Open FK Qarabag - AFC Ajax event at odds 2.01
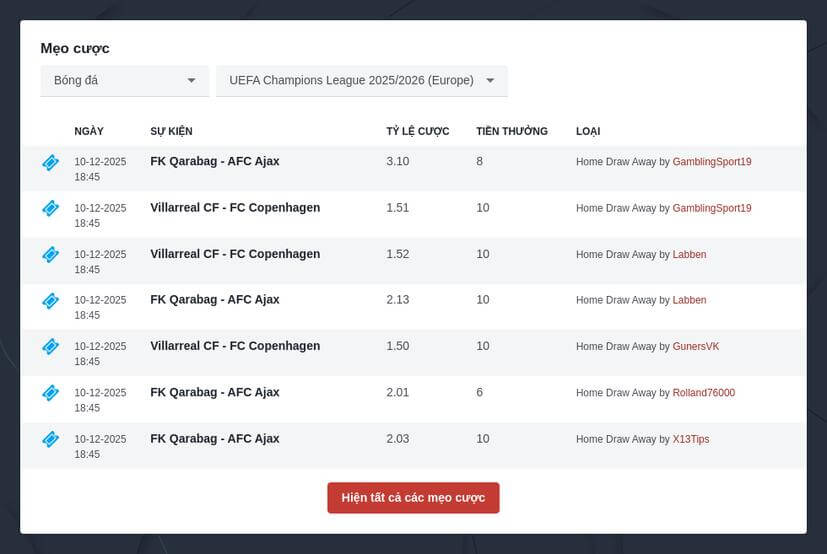The width and height of the screenshot is (827, 554). (215, 392)
